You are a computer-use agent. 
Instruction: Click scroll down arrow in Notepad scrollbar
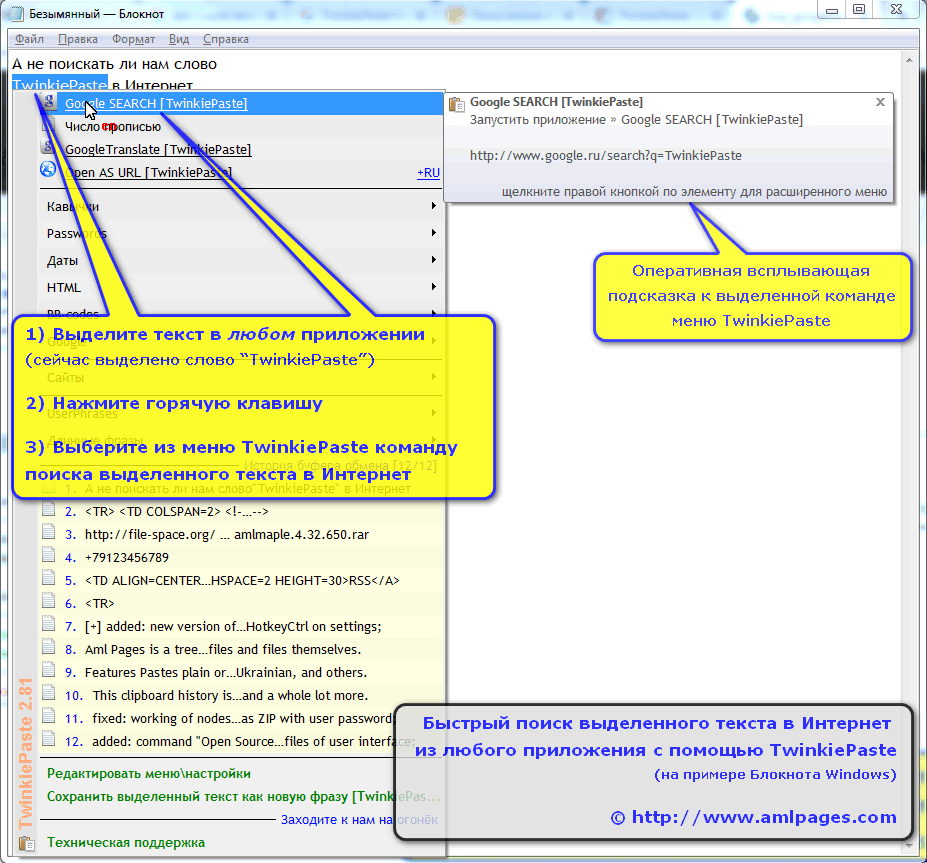click(909, 846)
